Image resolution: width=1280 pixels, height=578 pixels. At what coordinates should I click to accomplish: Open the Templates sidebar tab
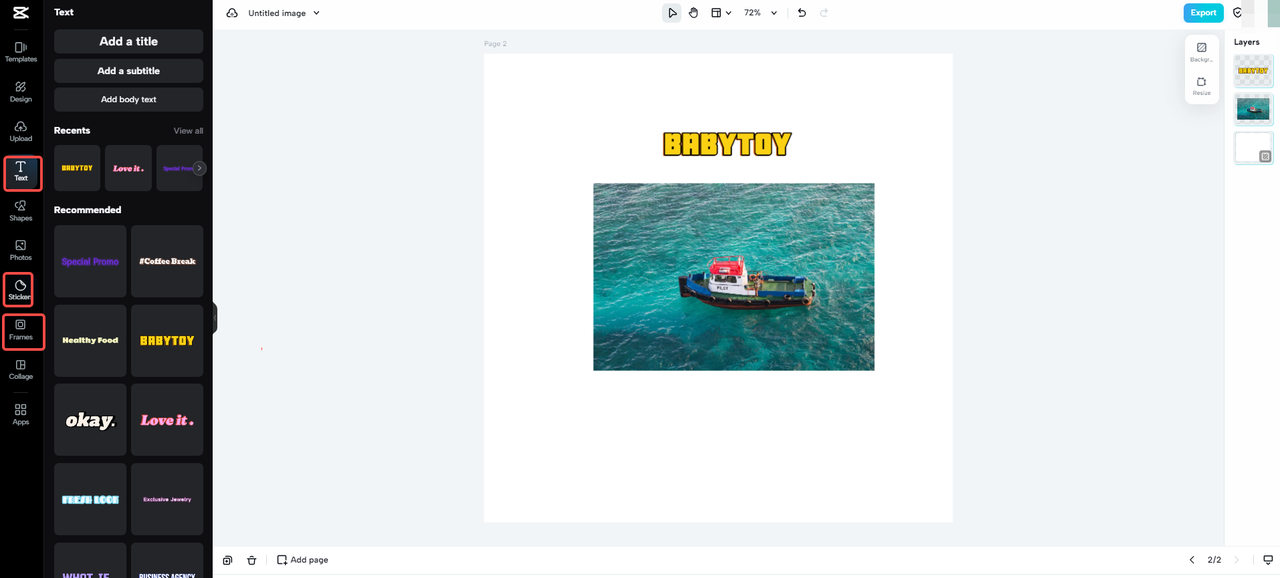21,53
